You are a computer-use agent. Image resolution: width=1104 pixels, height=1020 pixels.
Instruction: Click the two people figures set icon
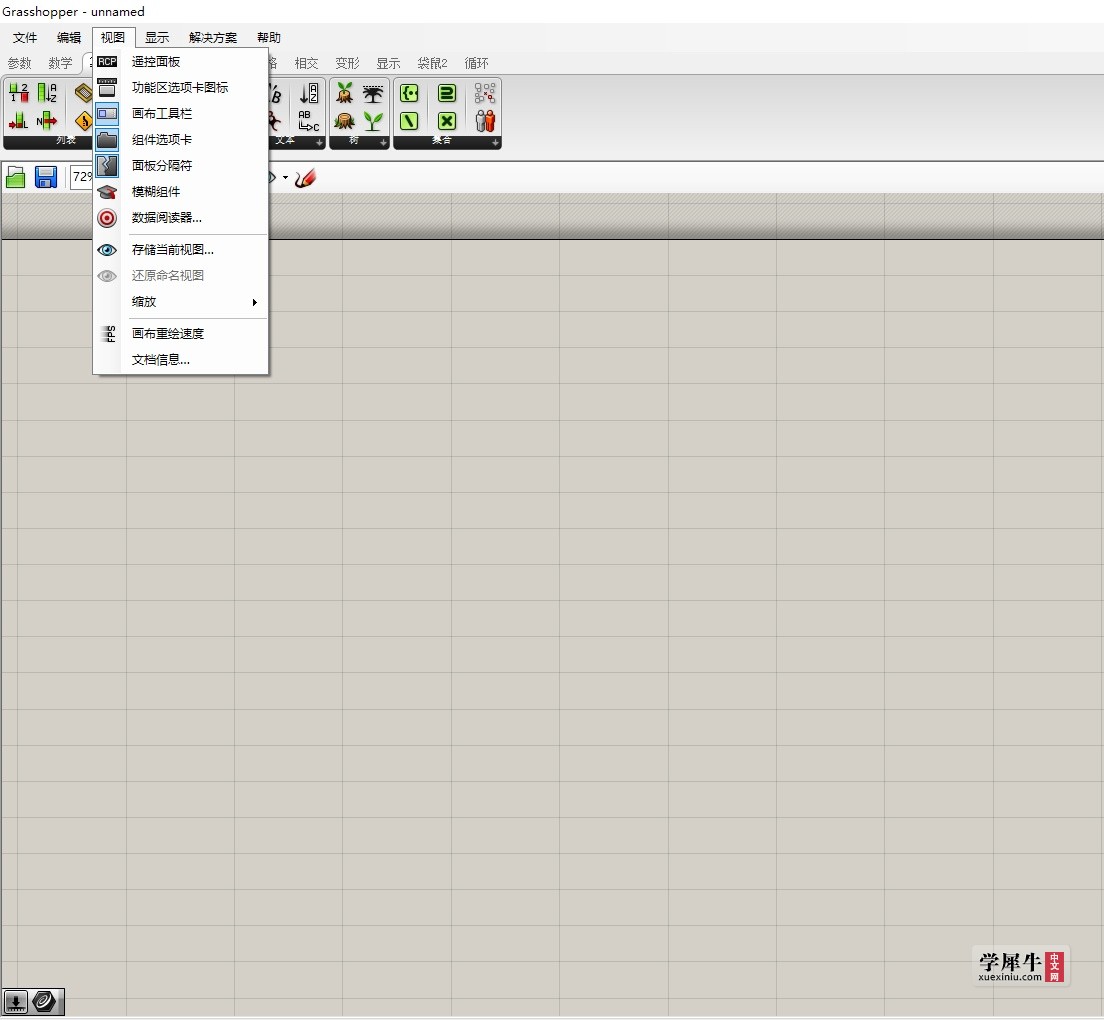click(x=484, y=121)
